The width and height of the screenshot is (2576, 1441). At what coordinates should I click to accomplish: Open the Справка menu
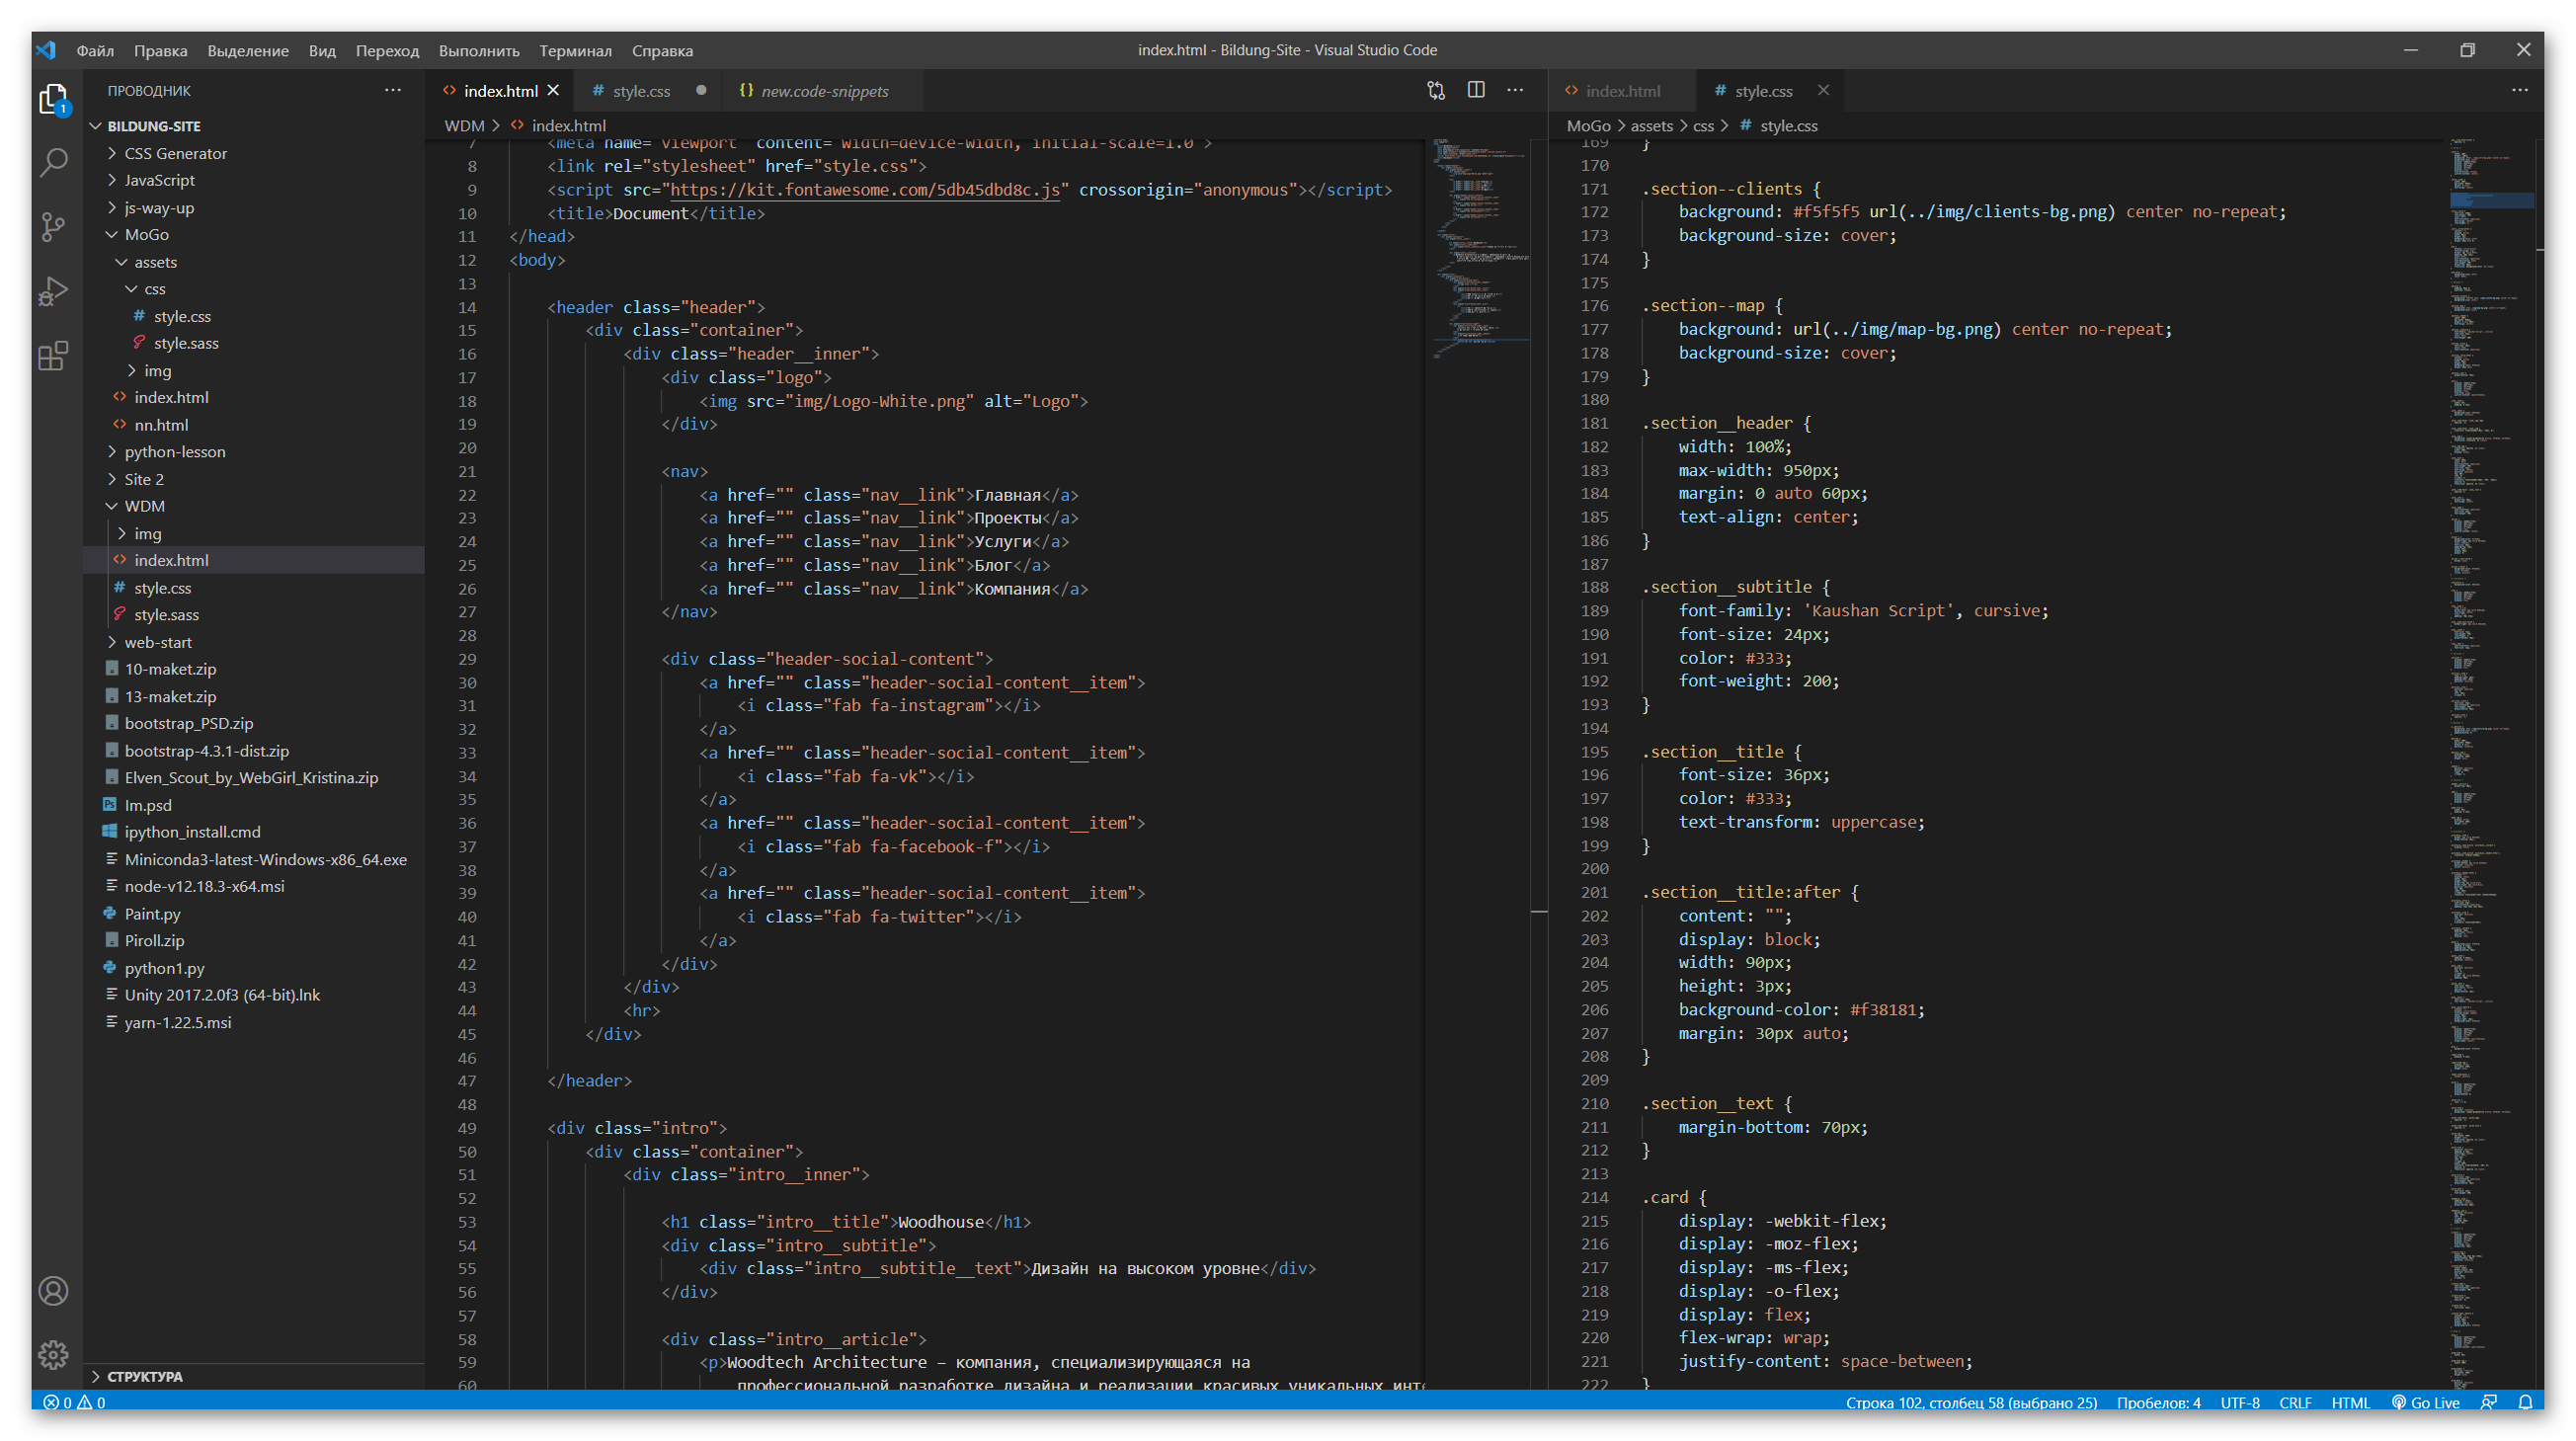click(662, 50)
